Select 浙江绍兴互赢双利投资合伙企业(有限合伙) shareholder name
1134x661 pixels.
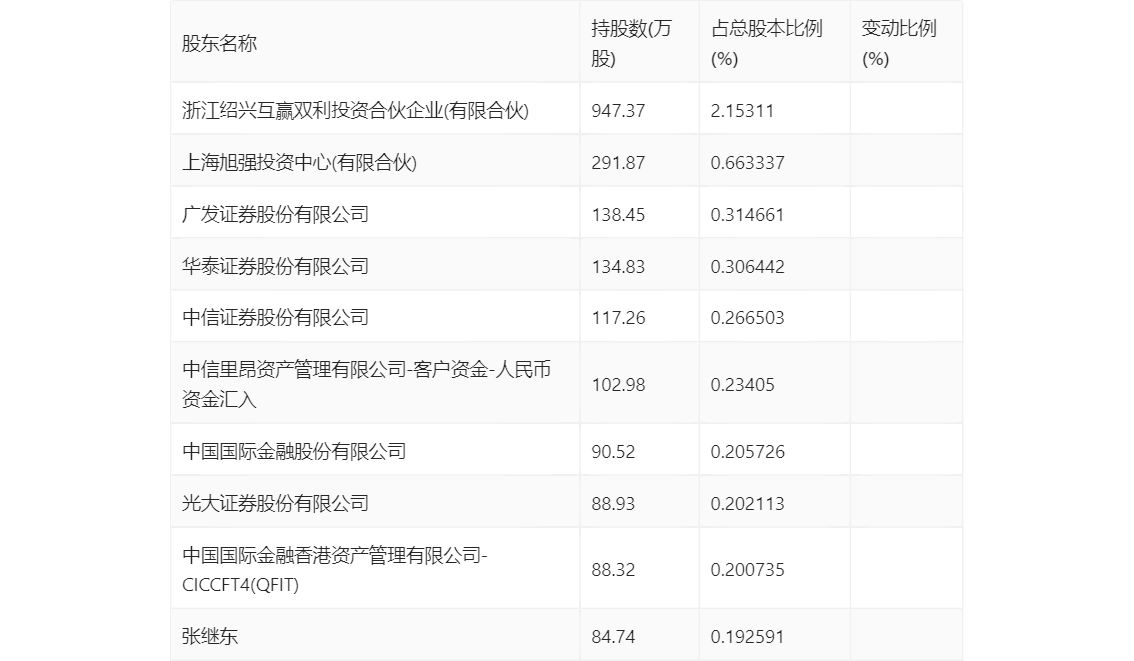(355, 111)
